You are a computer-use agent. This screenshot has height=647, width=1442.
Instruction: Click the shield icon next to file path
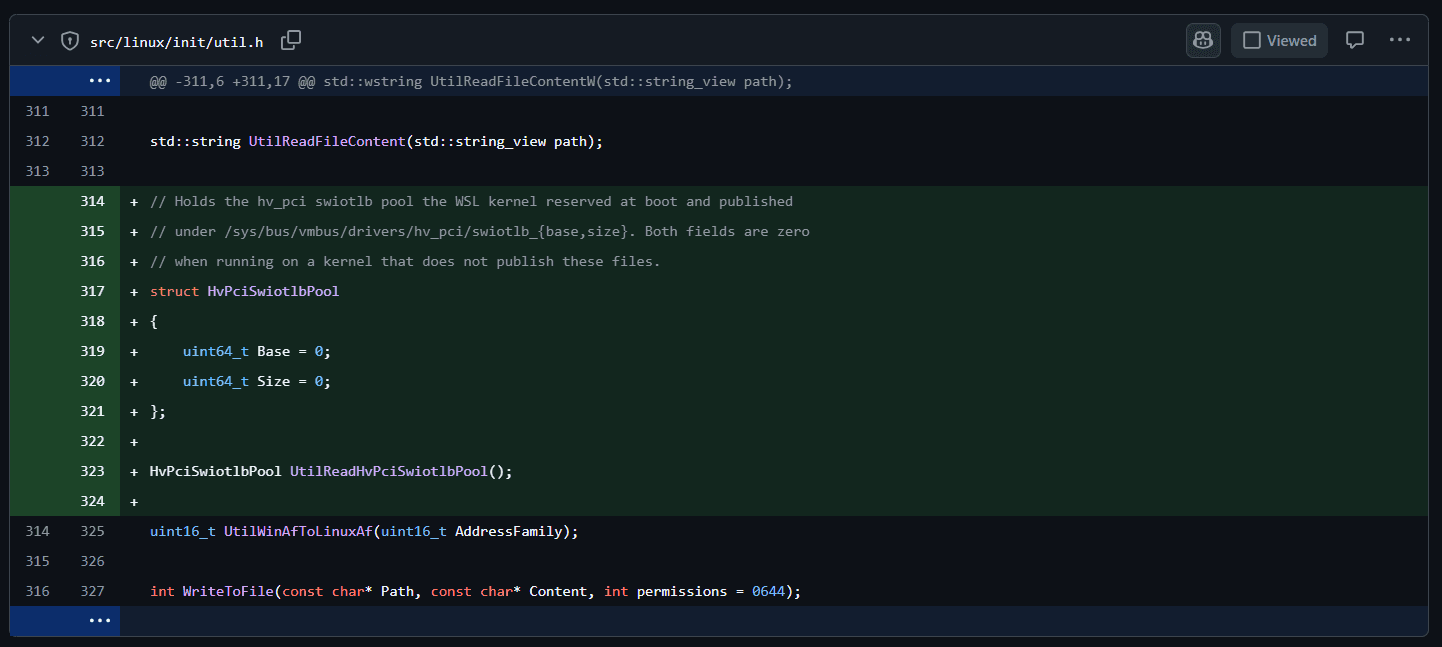70,41
